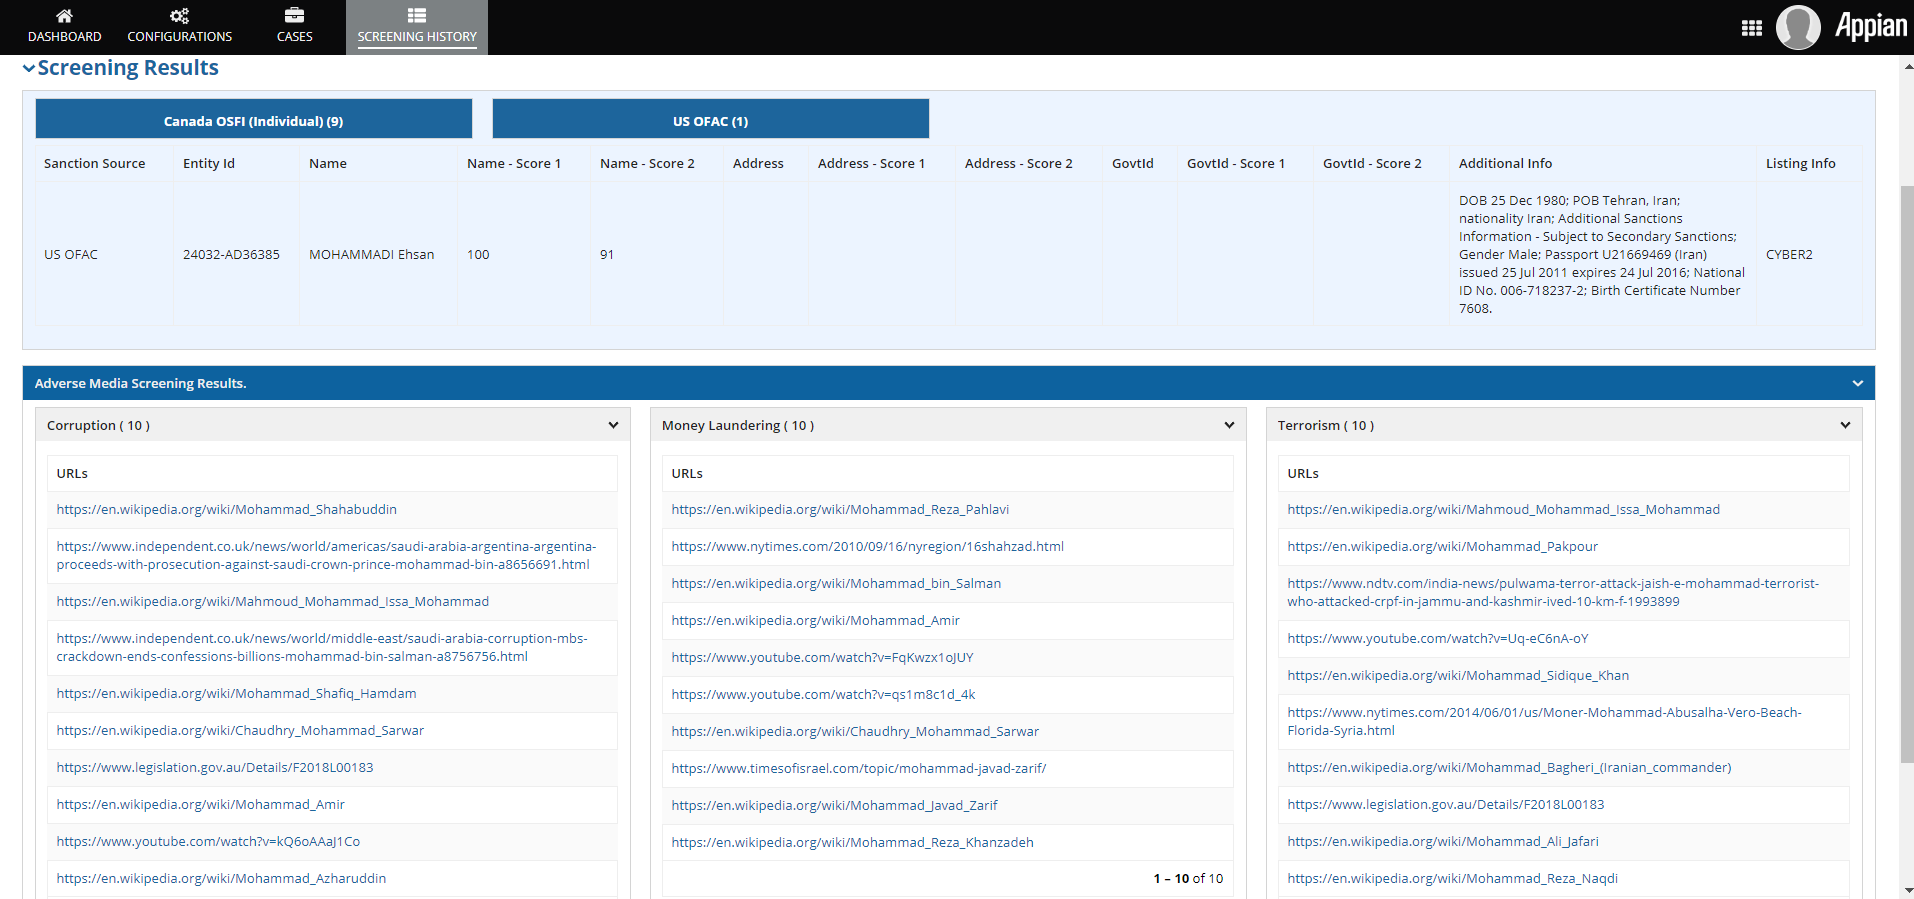Select the MOHAMMADI Ehsan name cell
1914x899 pixels.
[371, 254]
